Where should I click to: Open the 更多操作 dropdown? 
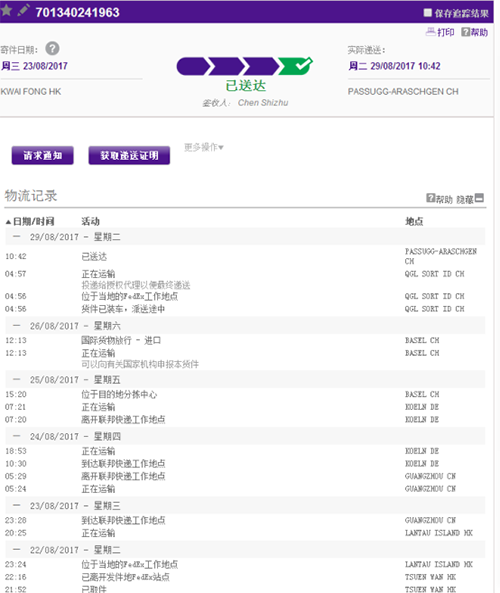tap(204, 147)
